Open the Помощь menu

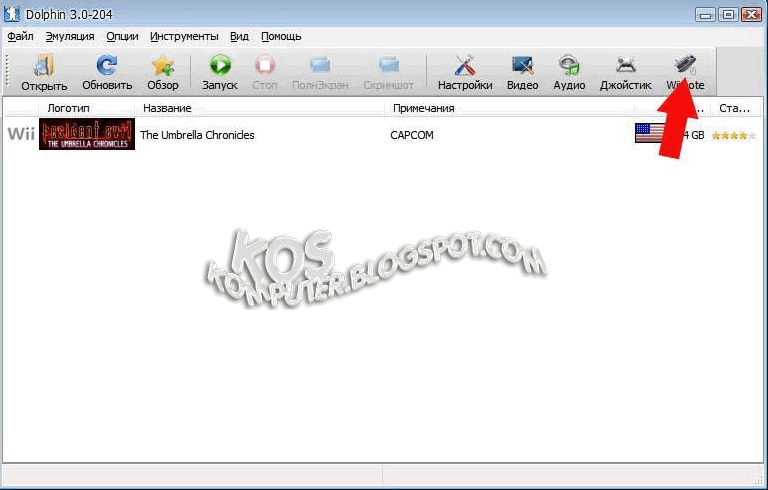pos(281,37)
